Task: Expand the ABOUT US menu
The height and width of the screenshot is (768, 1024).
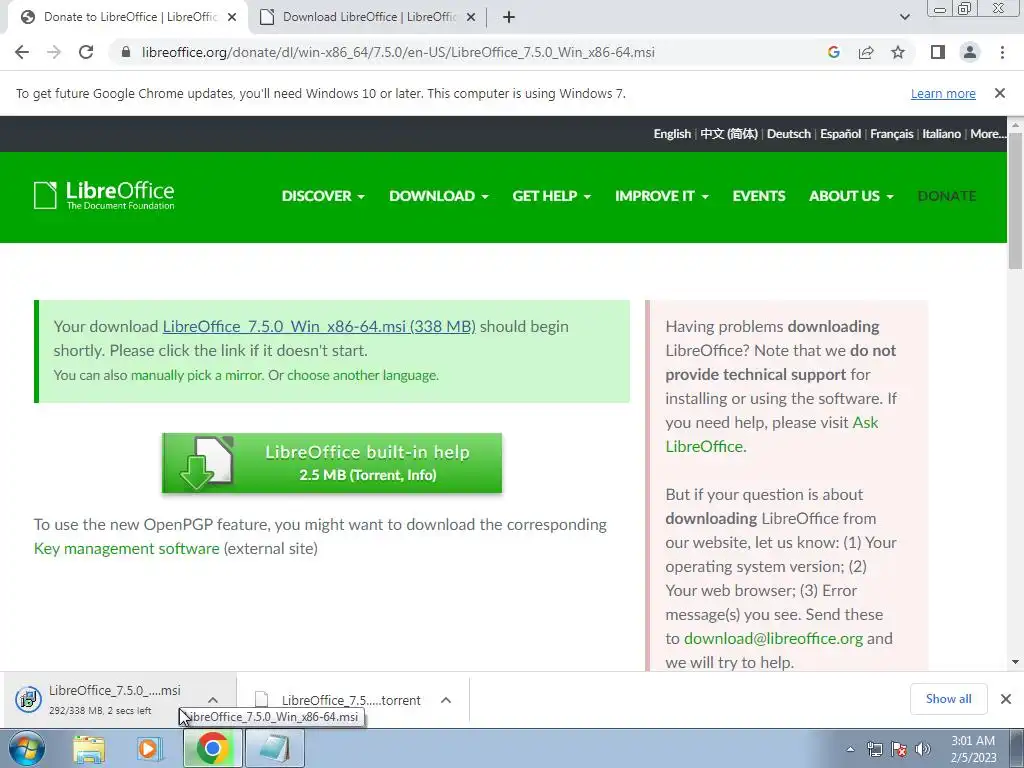Action: click(x=851, y=196)
